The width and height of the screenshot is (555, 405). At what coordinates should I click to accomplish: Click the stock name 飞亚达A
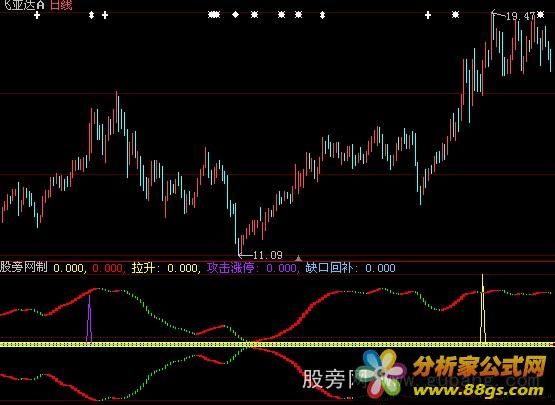click(x=22, y=5)
